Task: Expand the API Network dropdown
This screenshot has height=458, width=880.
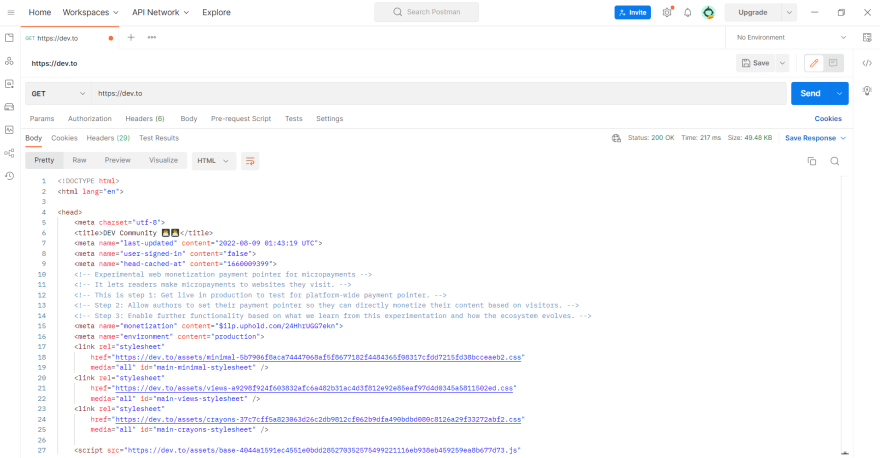Action: pos(161,12)
